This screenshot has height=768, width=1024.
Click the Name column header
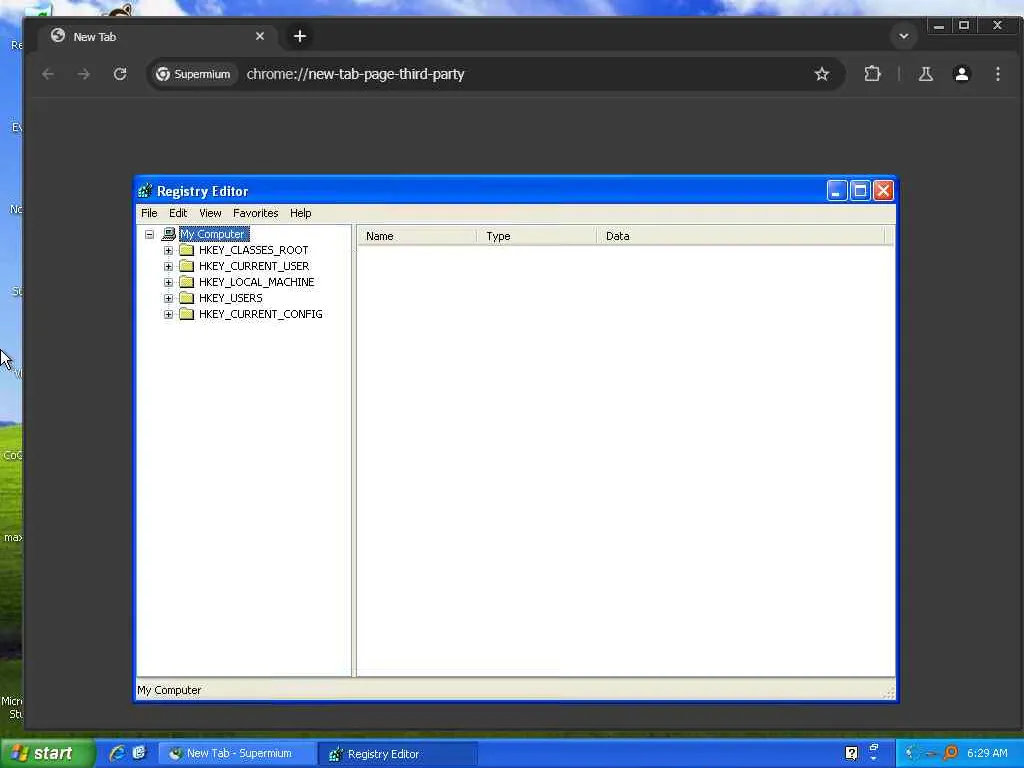point(417,236)
